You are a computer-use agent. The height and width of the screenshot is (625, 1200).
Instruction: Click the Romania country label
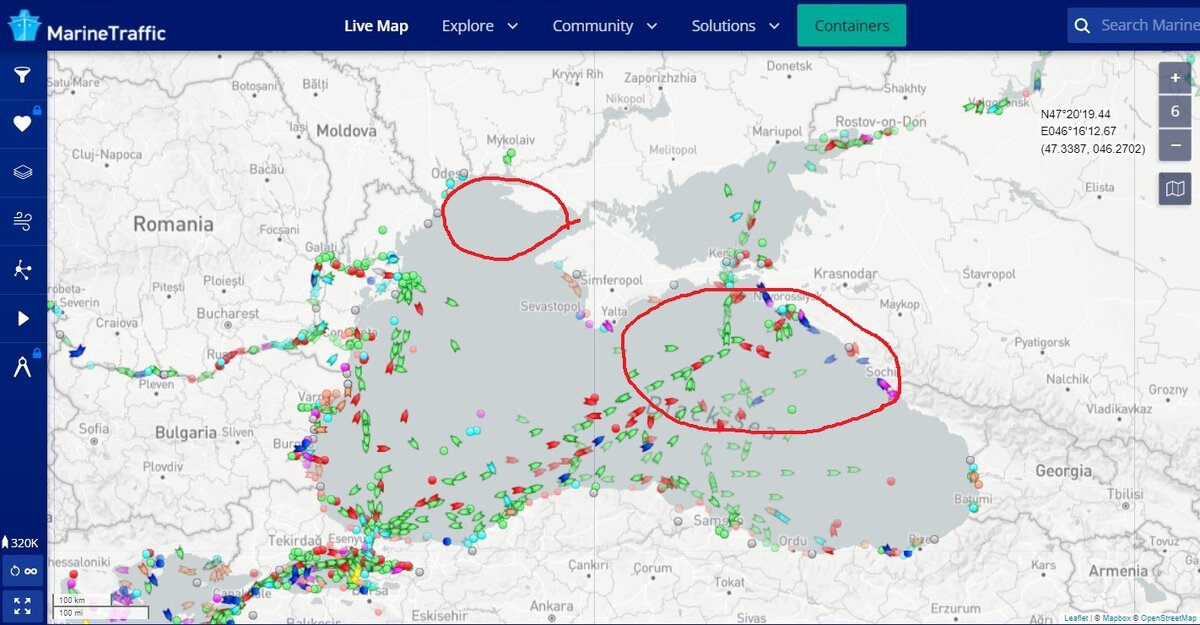174,224
